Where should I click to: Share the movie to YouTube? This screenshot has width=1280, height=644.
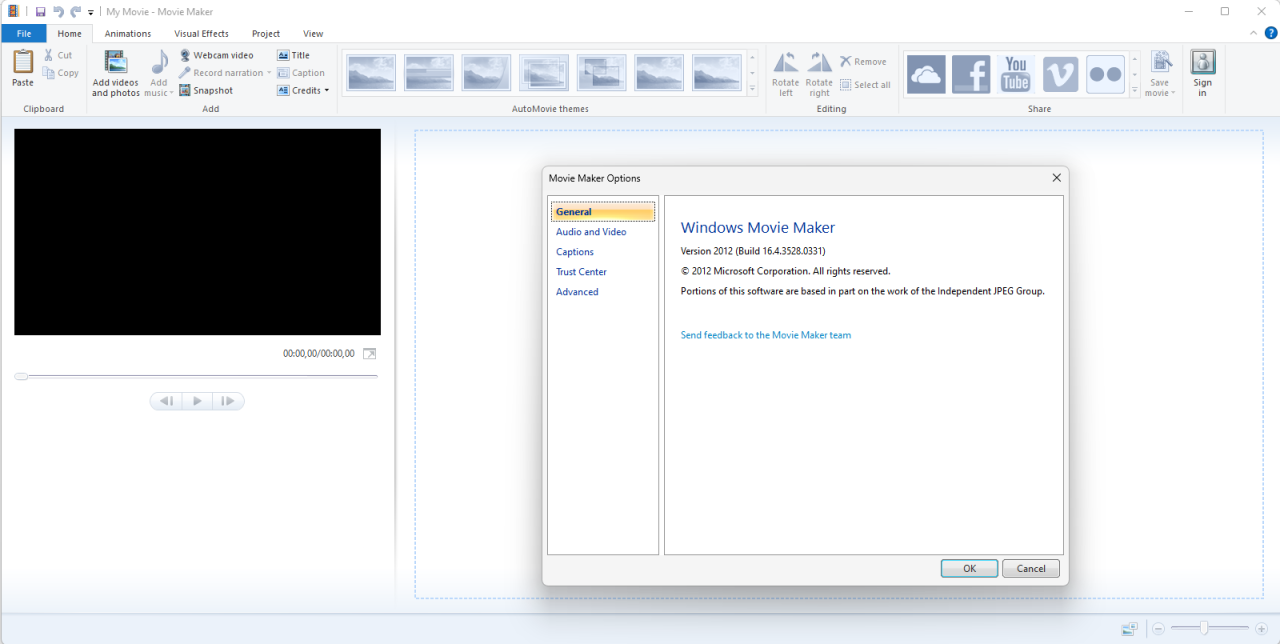point(1015,72)
